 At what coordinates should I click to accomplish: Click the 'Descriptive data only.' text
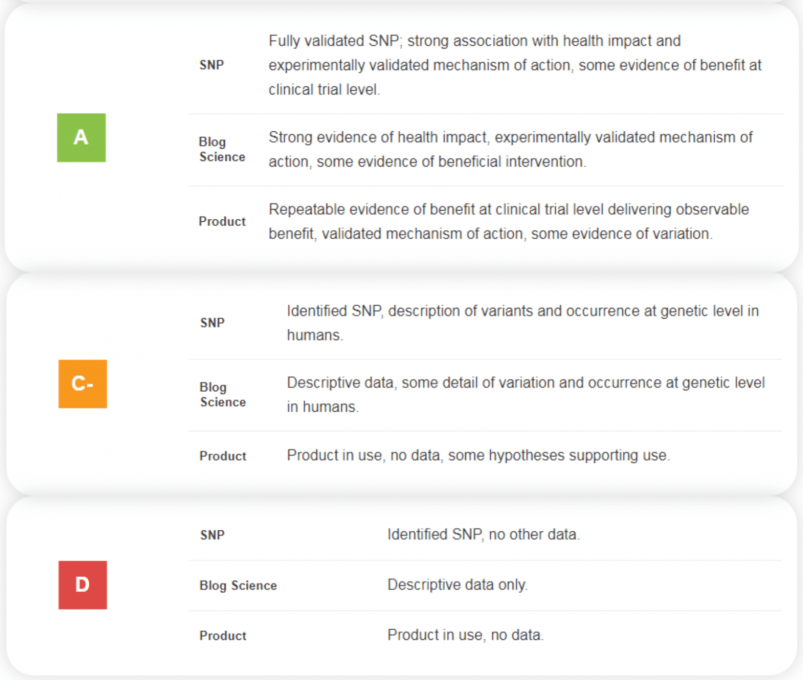(x=457, y=585)
